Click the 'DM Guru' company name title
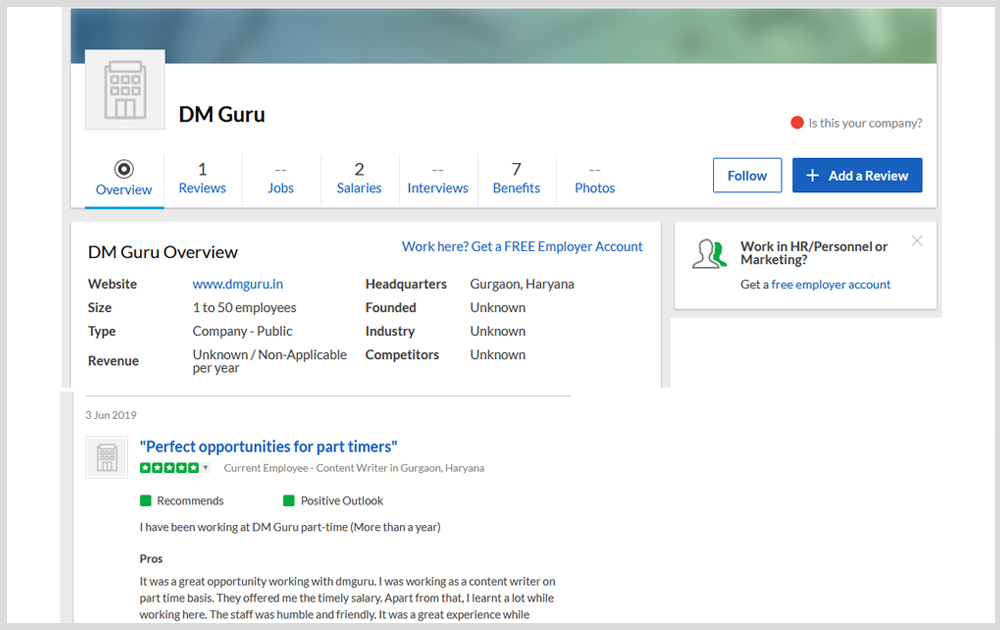Screen dimensions: 1000x630 (x=221, y=115)
